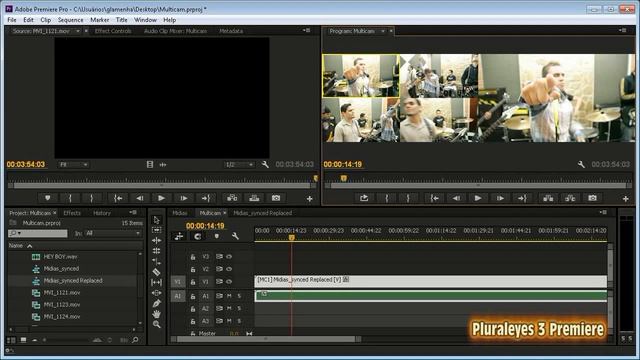Image resolution: width=640 pixels, height=360 pixels.
Task: Open the Sequence menu
Action: 71,20
